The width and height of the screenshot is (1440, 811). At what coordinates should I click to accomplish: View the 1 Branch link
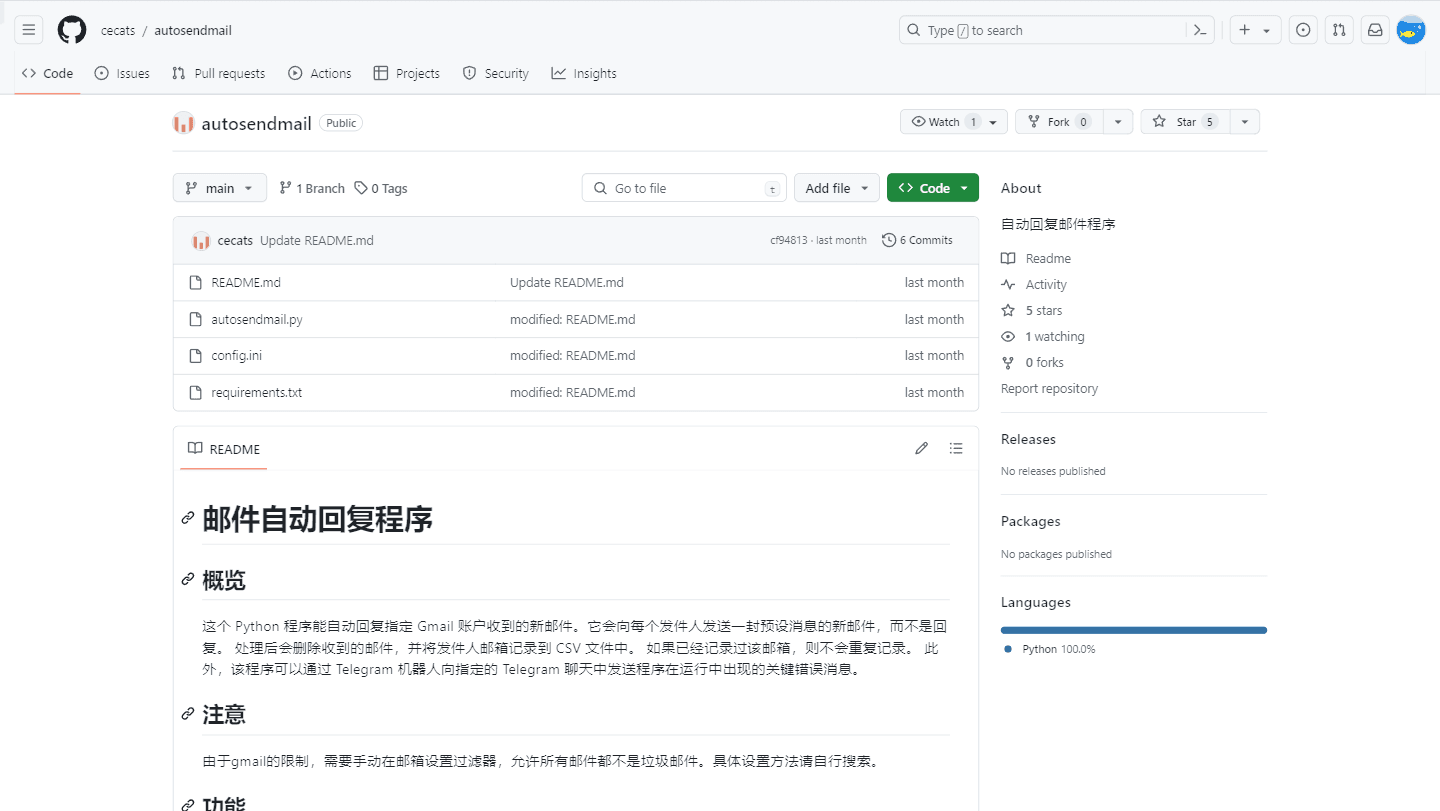click(312, 188)
